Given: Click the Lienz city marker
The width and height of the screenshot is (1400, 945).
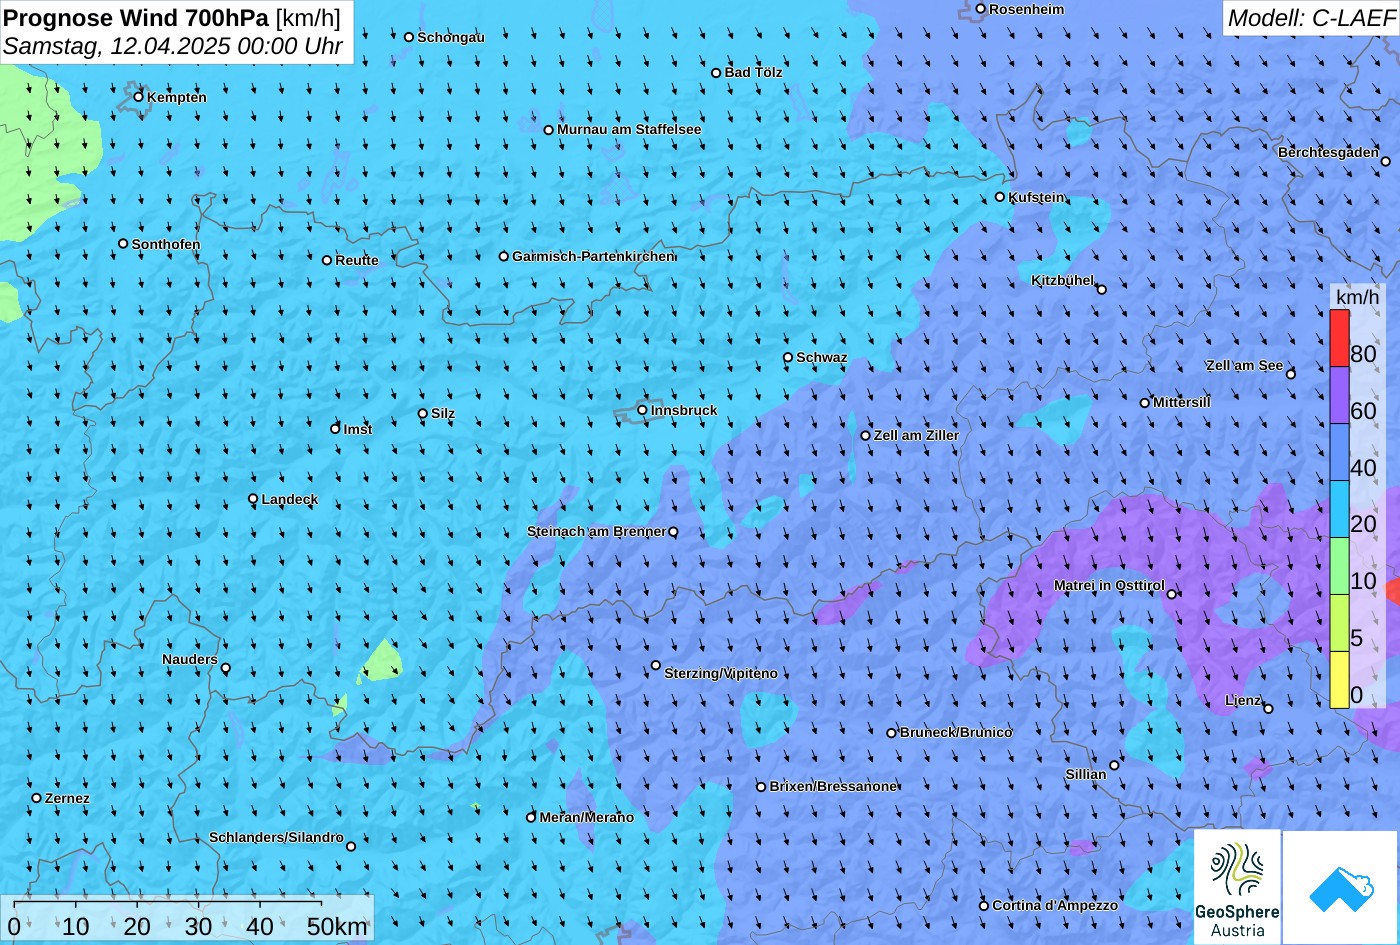Looking at the screenshot, I should pos(1268,708).
